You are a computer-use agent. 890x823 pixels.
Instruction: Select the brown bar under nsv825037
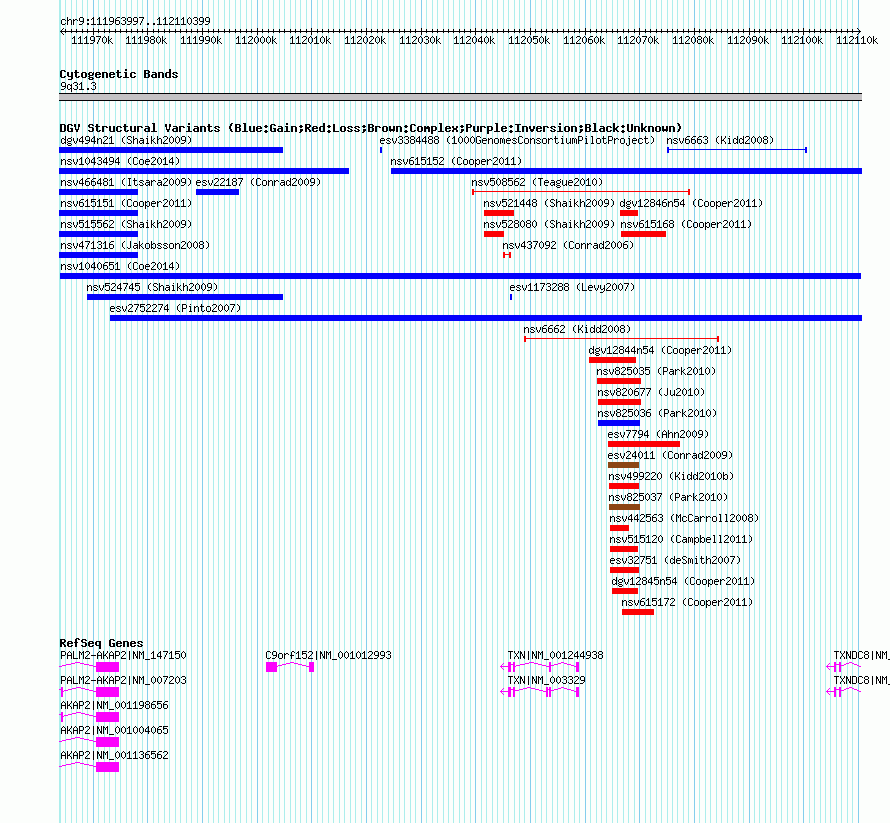pyautogui.click(x=624, y=507)
